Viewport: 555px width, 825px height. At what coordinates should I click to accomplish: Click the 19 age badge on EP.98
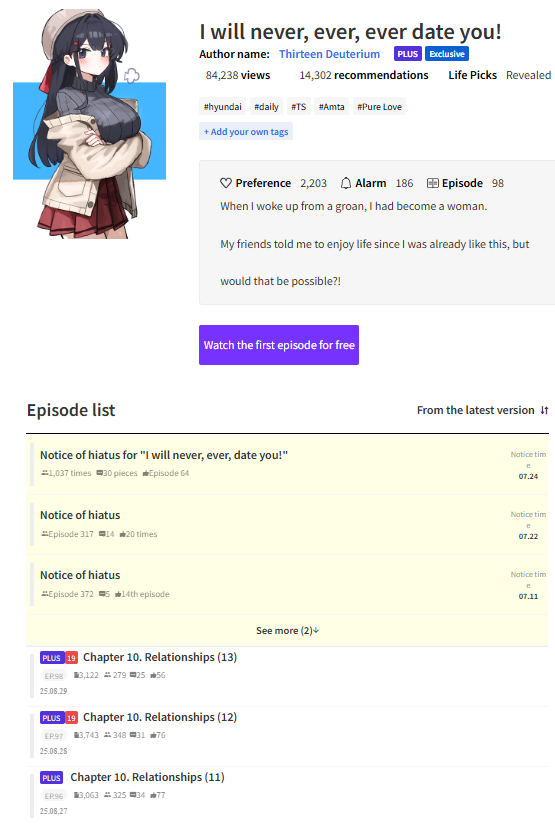point(71,658)
